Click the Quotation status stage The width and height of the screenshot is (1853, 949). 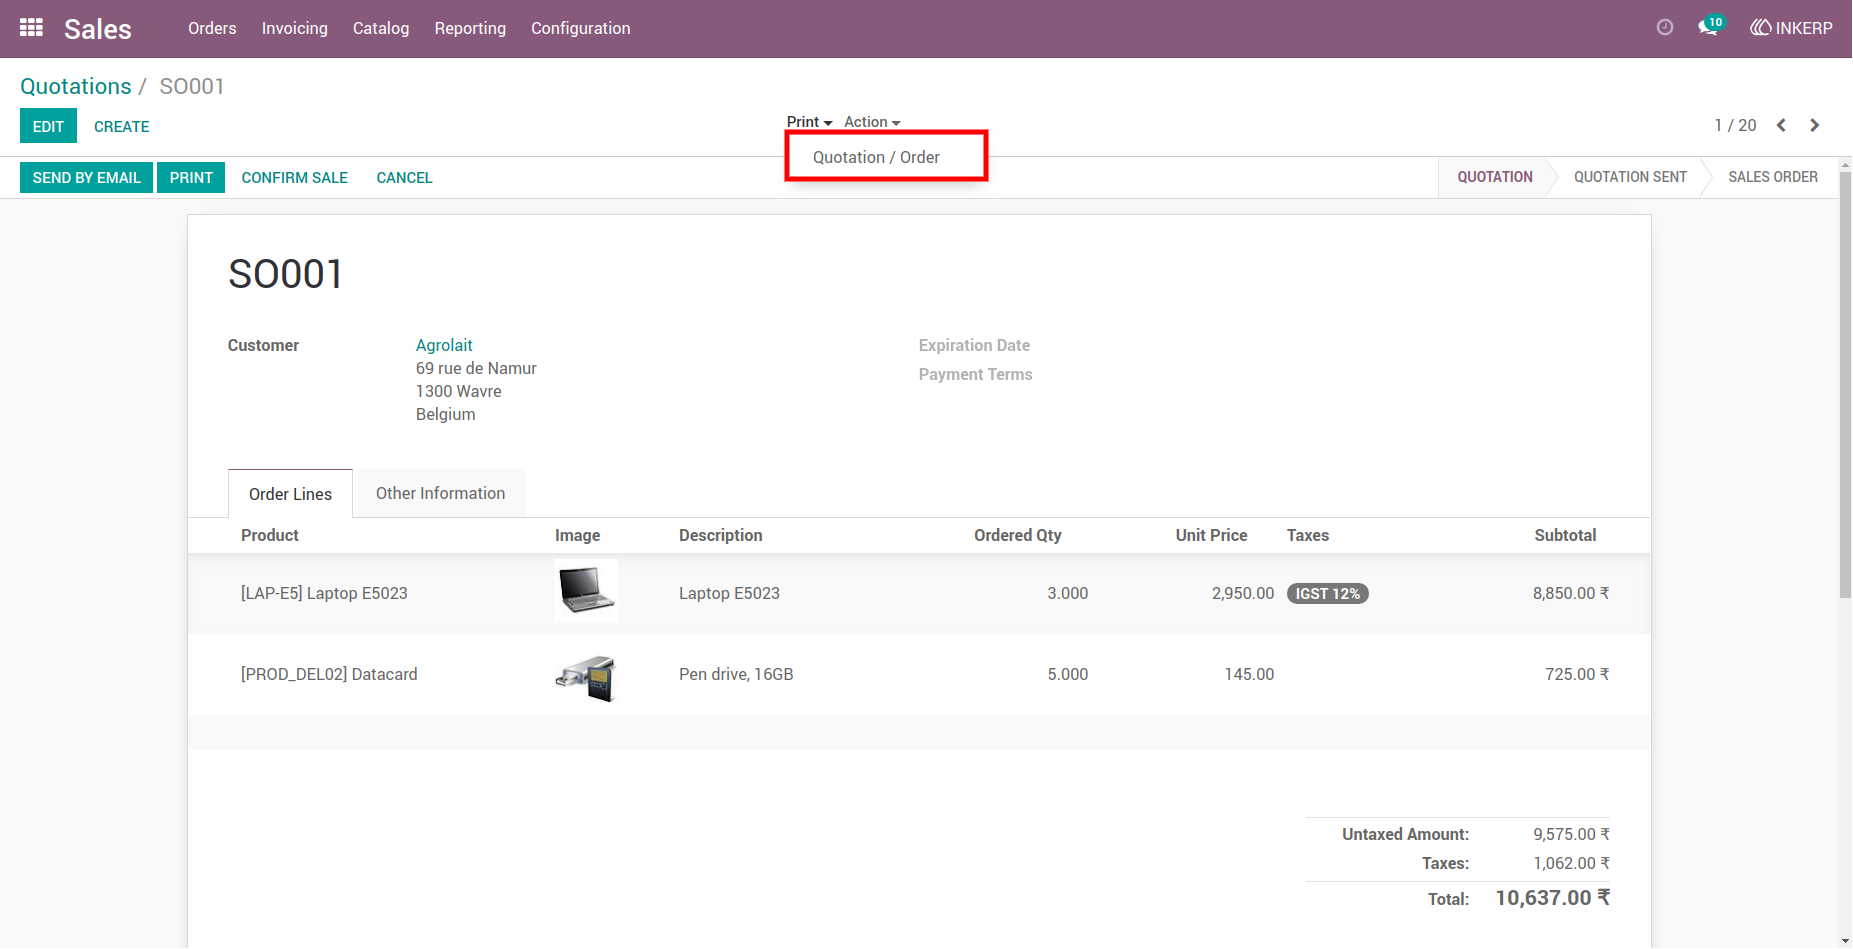(x=1494, y=177)
